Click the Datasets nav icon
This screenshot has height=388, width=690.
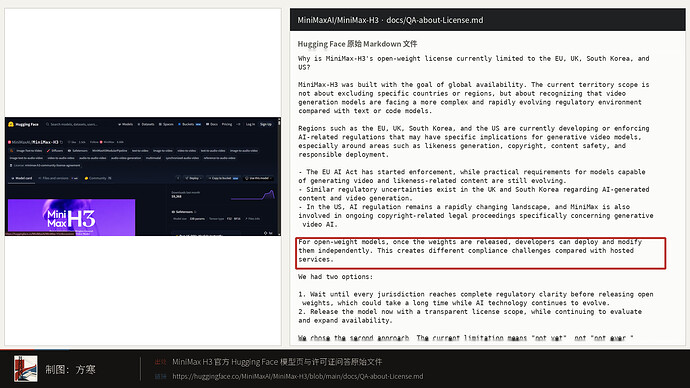pyautogui.click(x=139, y=124)
